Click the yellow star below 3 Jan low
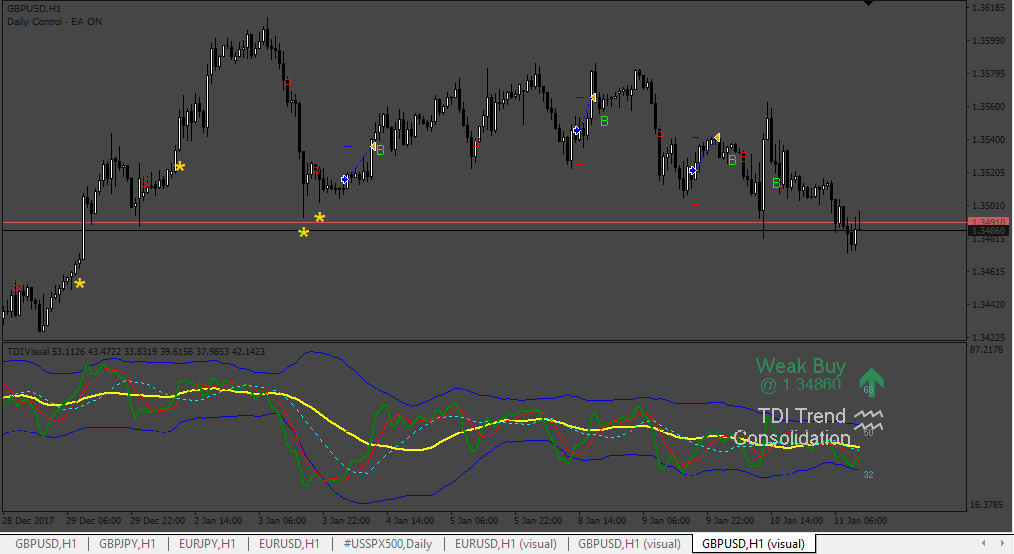1014x554 pixels. coord(303,232)
